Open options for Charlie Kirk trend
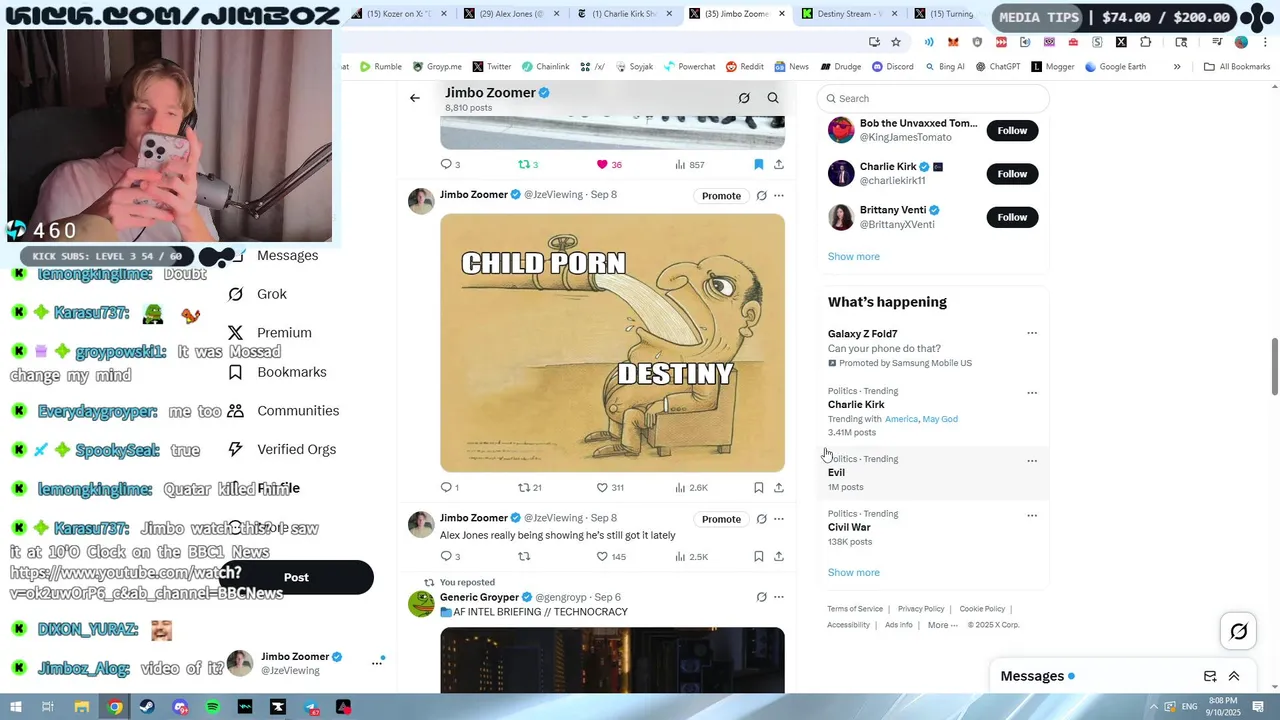The height and width of the screenshot is (720, 1280). coord(1032,393)
